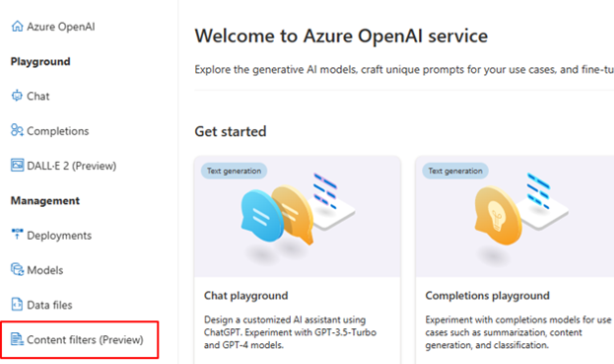614x364 pixels.
Task: Click the Data files icon
Action: [17, 304]
